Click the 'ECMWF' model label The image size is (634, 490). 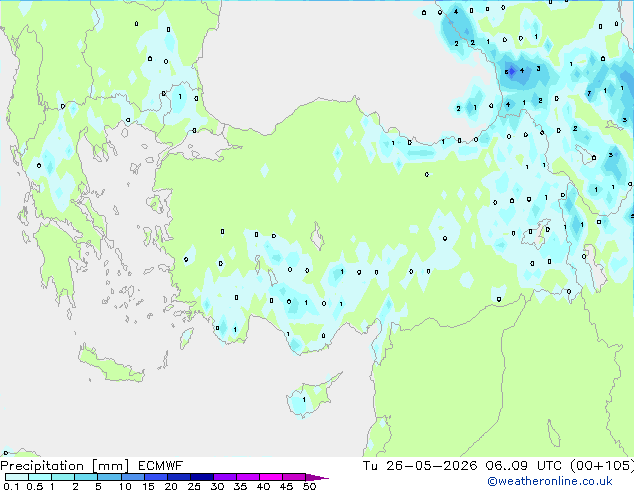click(x=161, y=466)
